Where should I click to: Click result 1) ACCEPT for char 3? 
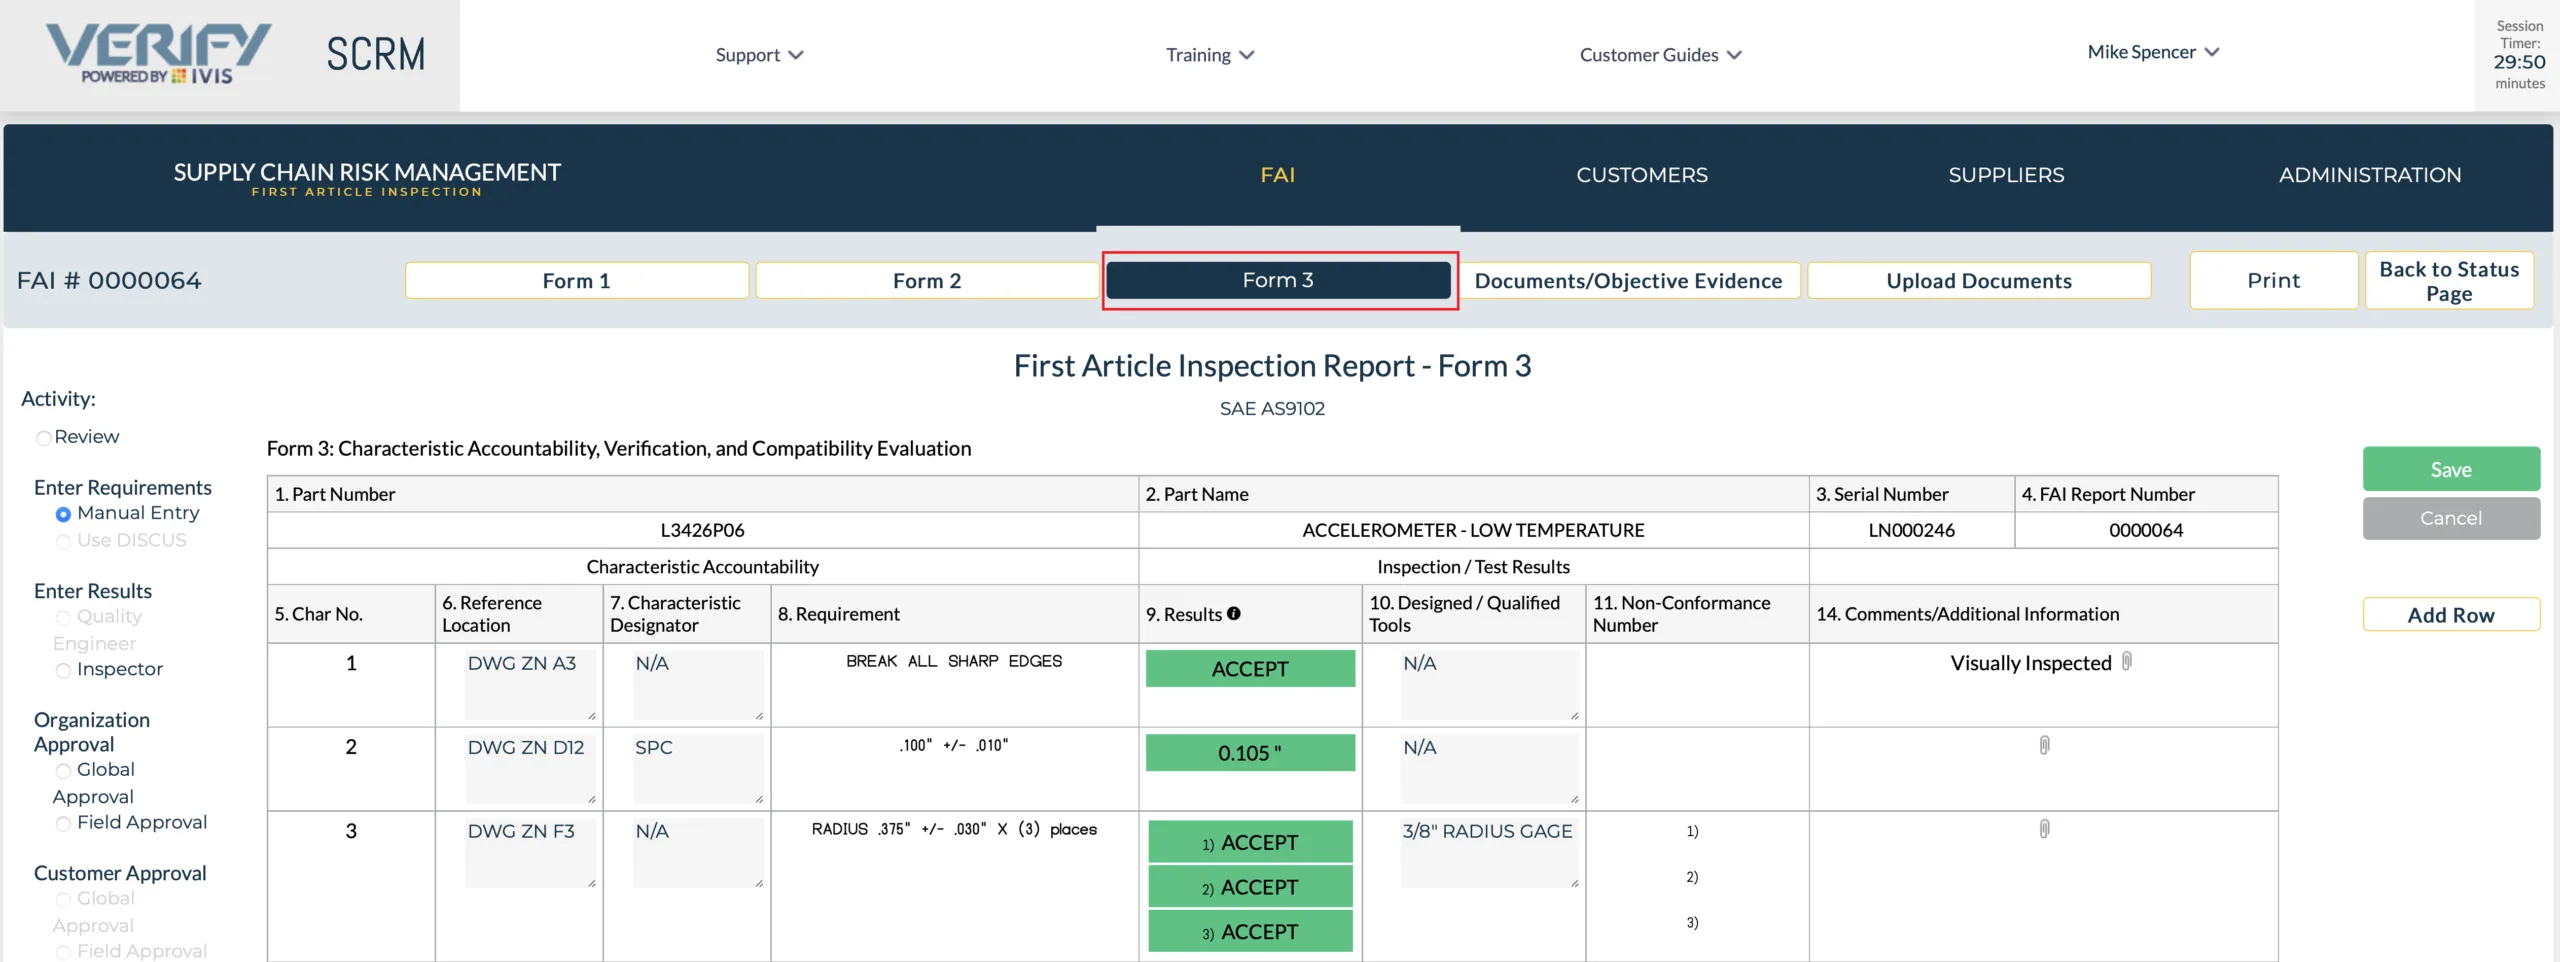point(1250,842)
